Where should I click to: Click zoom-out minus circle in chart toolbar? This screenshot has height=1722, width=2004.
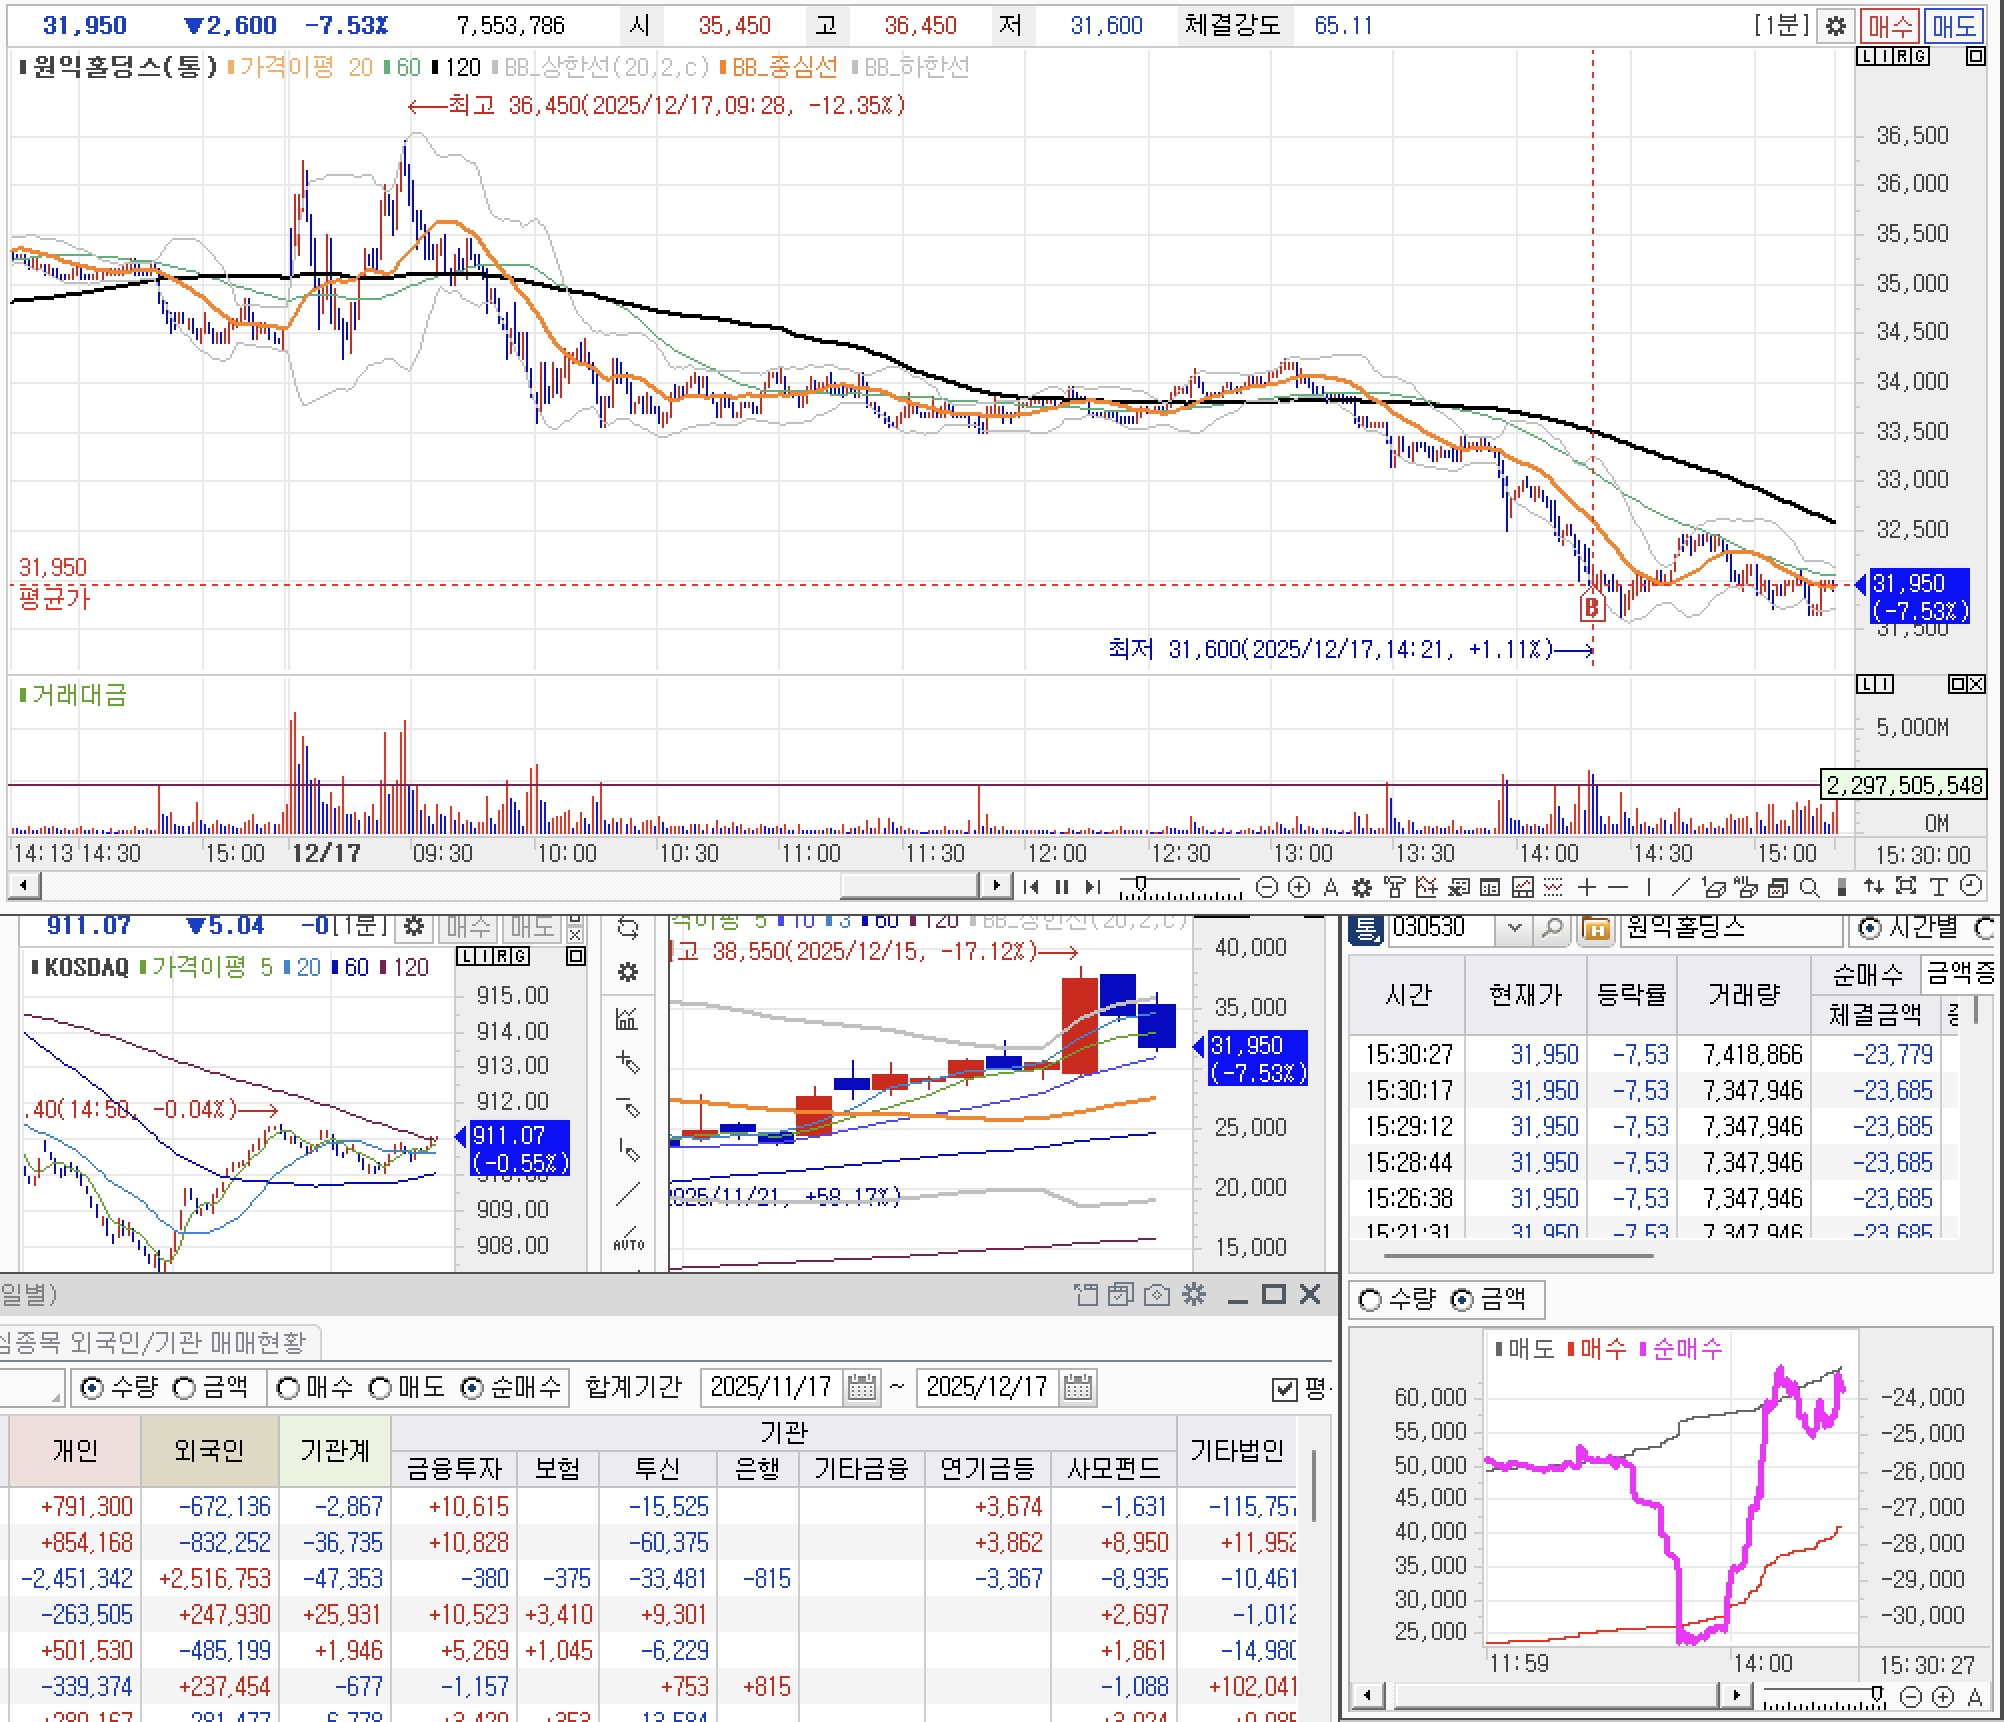pyautogui.click(x=1267, y=887)
